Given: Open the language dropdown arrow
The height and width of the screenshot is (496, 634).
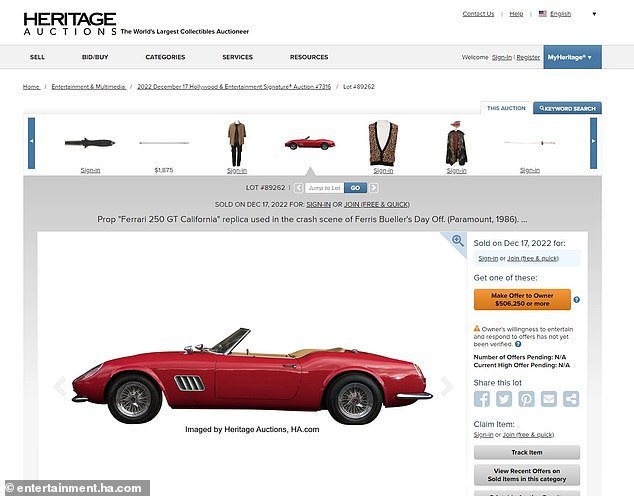Looking at the screenshot, I should (x=594, y=14).
